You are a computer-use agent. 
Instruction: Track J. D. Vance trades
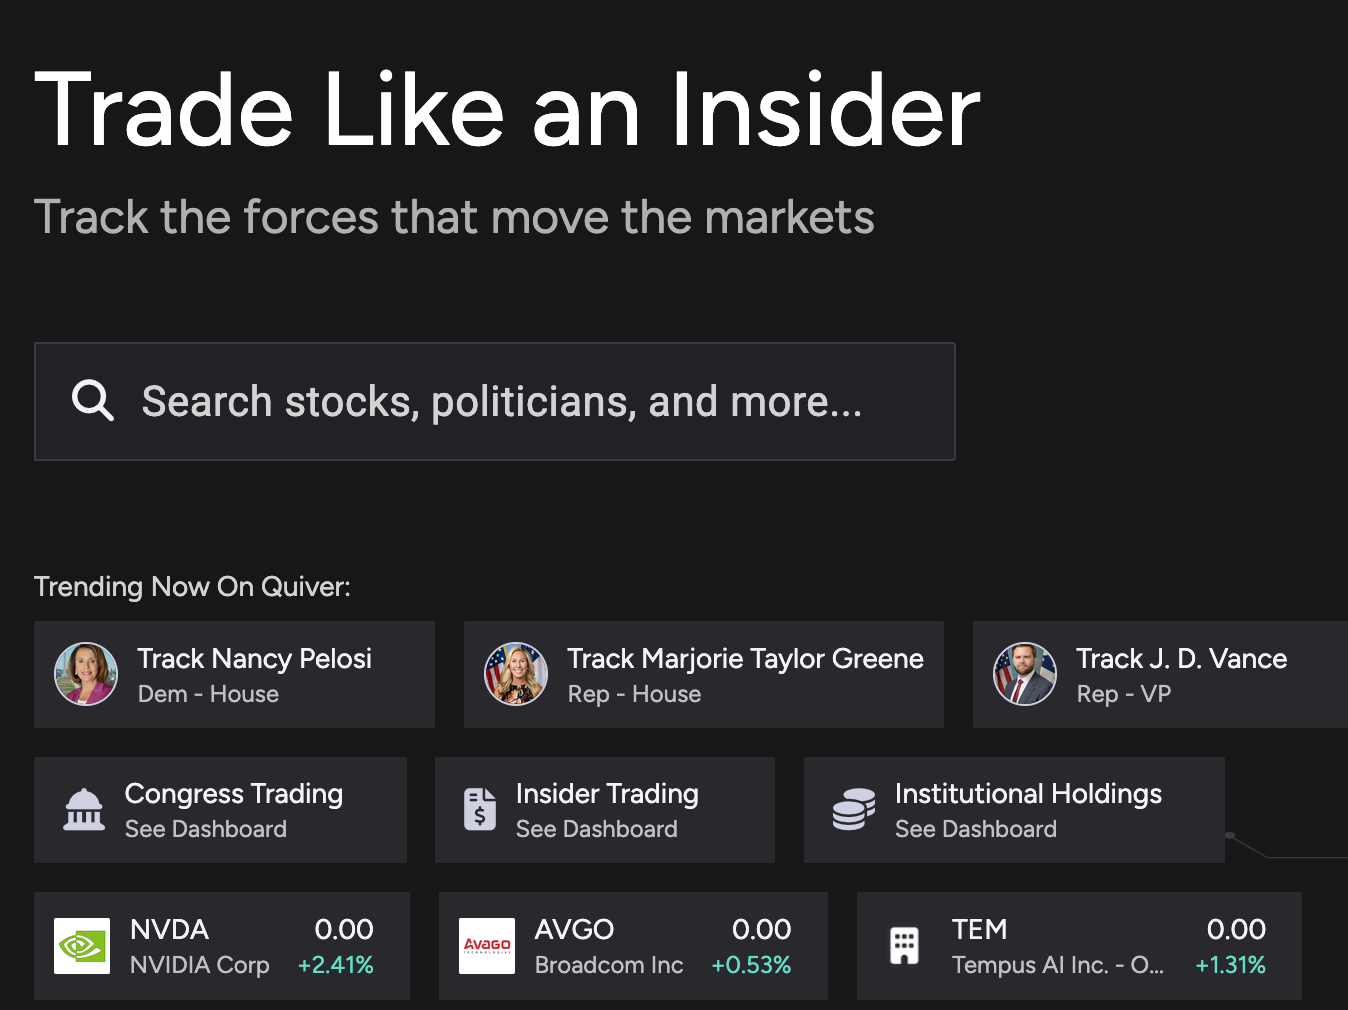(x=1160, y=674)
